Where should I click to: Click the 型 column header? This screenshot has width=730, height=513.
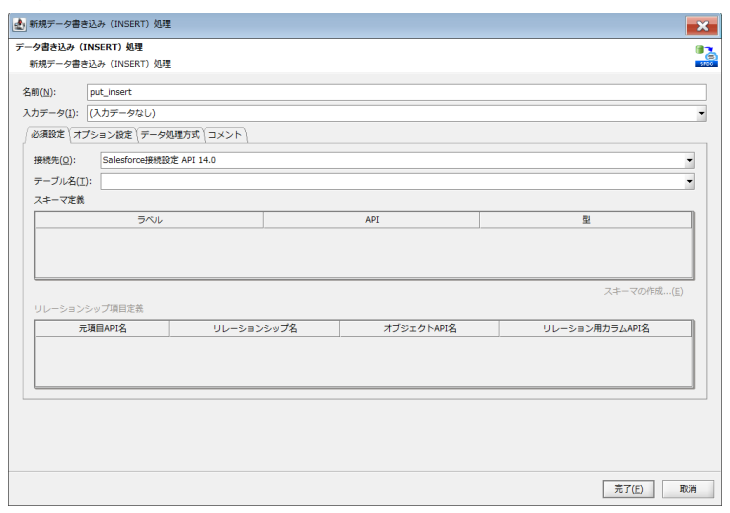pyautogui.click(x=585, y=220)
